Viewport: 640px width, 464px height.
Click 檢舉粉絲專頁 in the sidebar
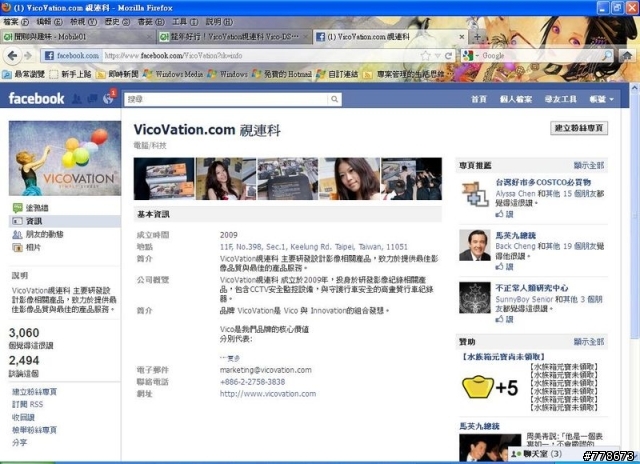coord(34,430)
